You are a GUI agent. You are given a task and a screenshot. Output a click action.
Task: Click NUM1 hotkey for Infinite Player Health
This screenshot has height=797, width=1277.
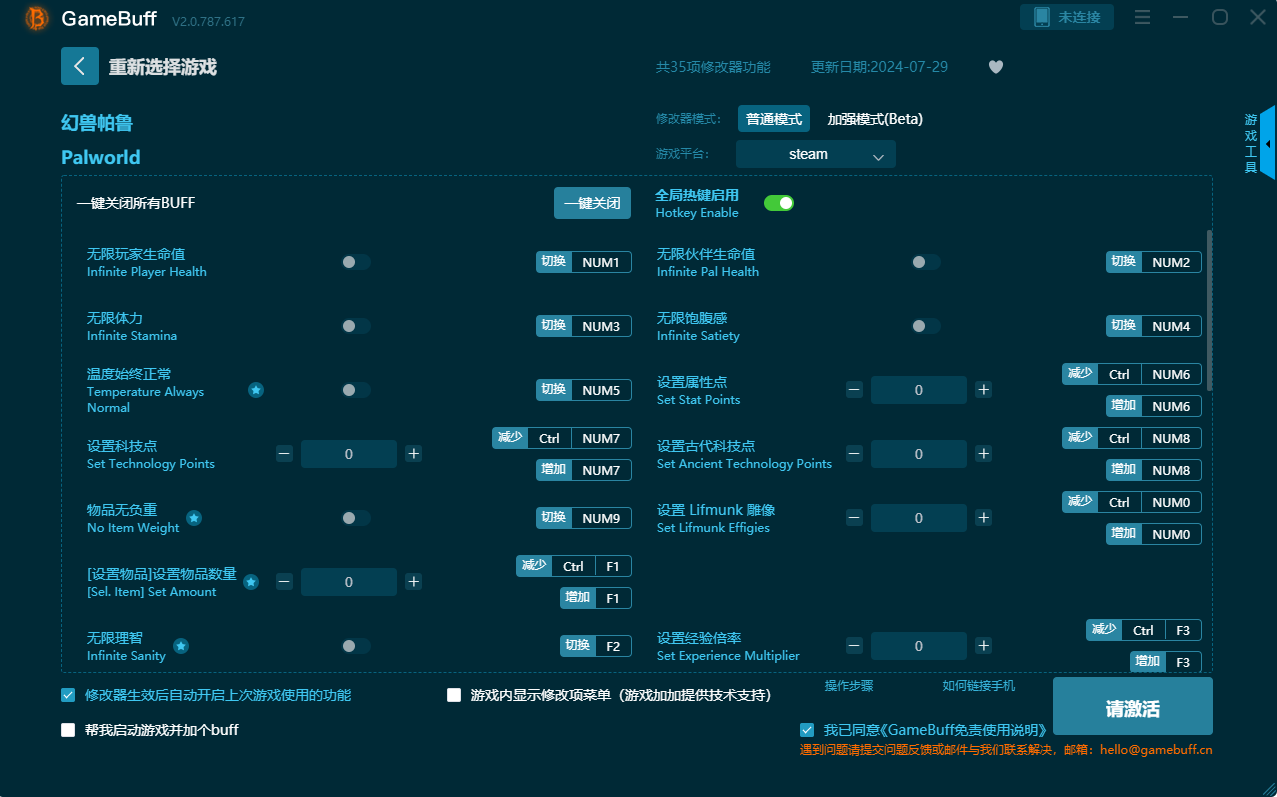click(601, 262)
